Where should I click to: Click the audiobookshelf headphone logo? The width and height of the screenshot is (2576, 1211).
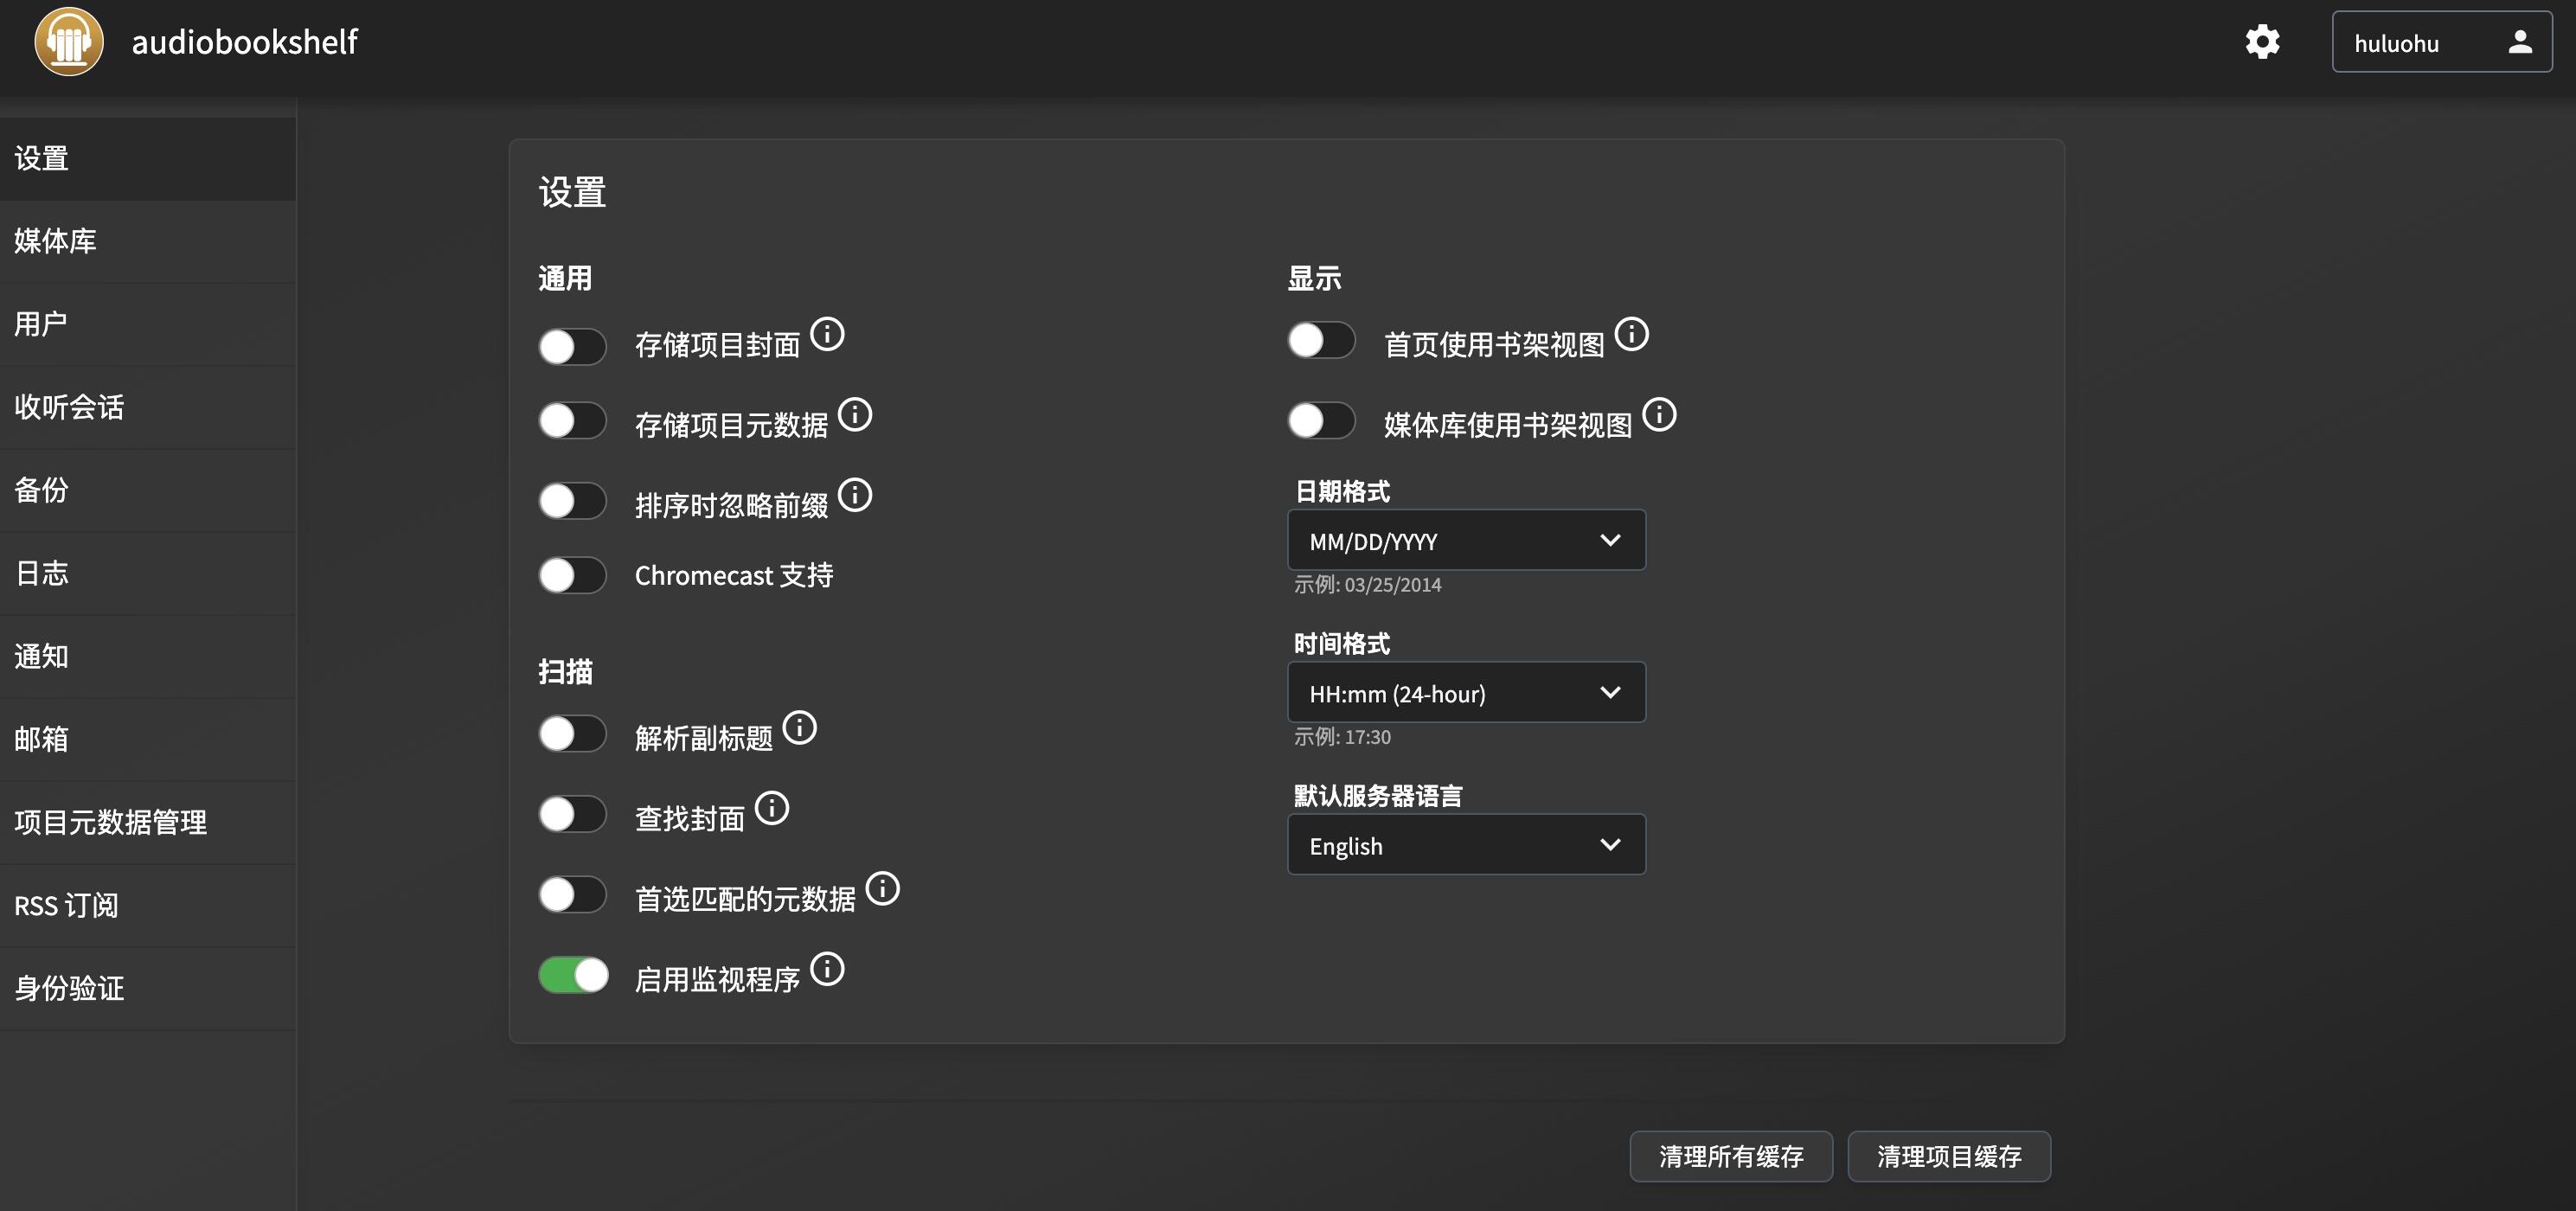pyautogui.click(x=69, y=42)
